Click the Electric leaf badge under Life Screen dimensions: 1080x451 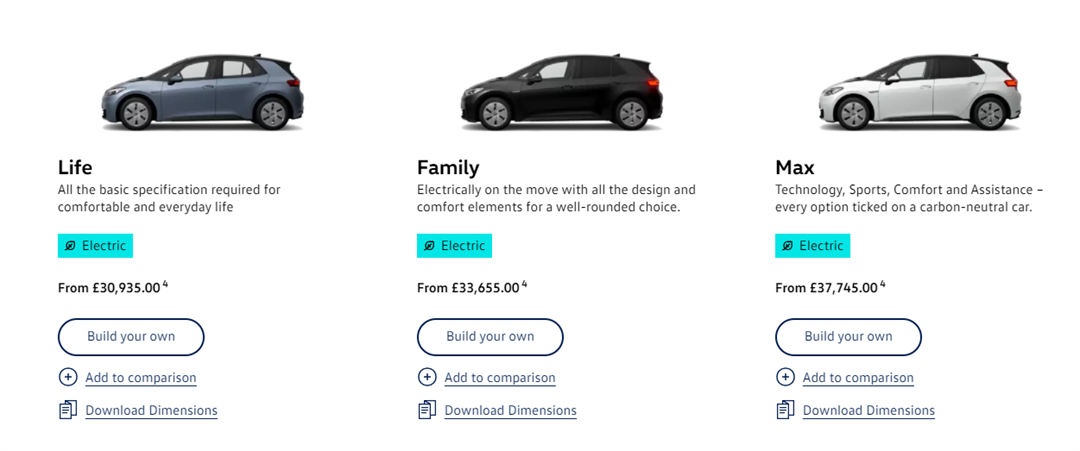click(95, 246)
